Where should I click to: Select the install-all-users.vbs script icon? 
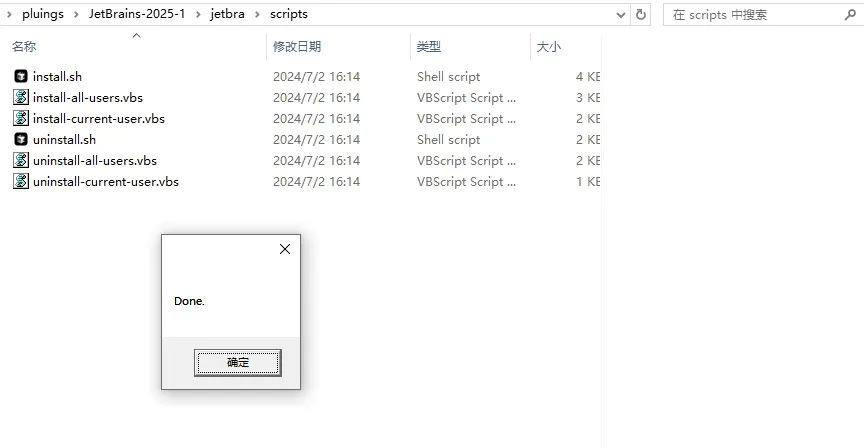[x=21, y=98]
